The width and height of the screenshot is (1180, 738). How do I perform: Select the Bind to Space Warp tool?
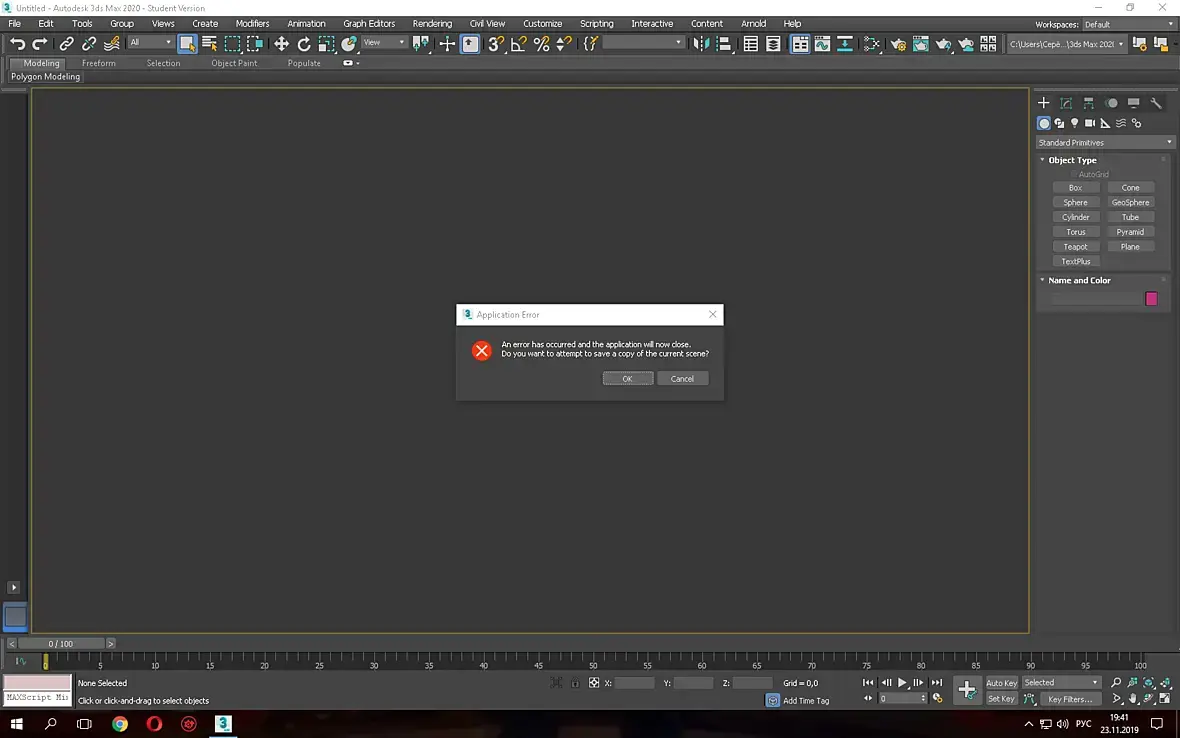tap(111, 44)
